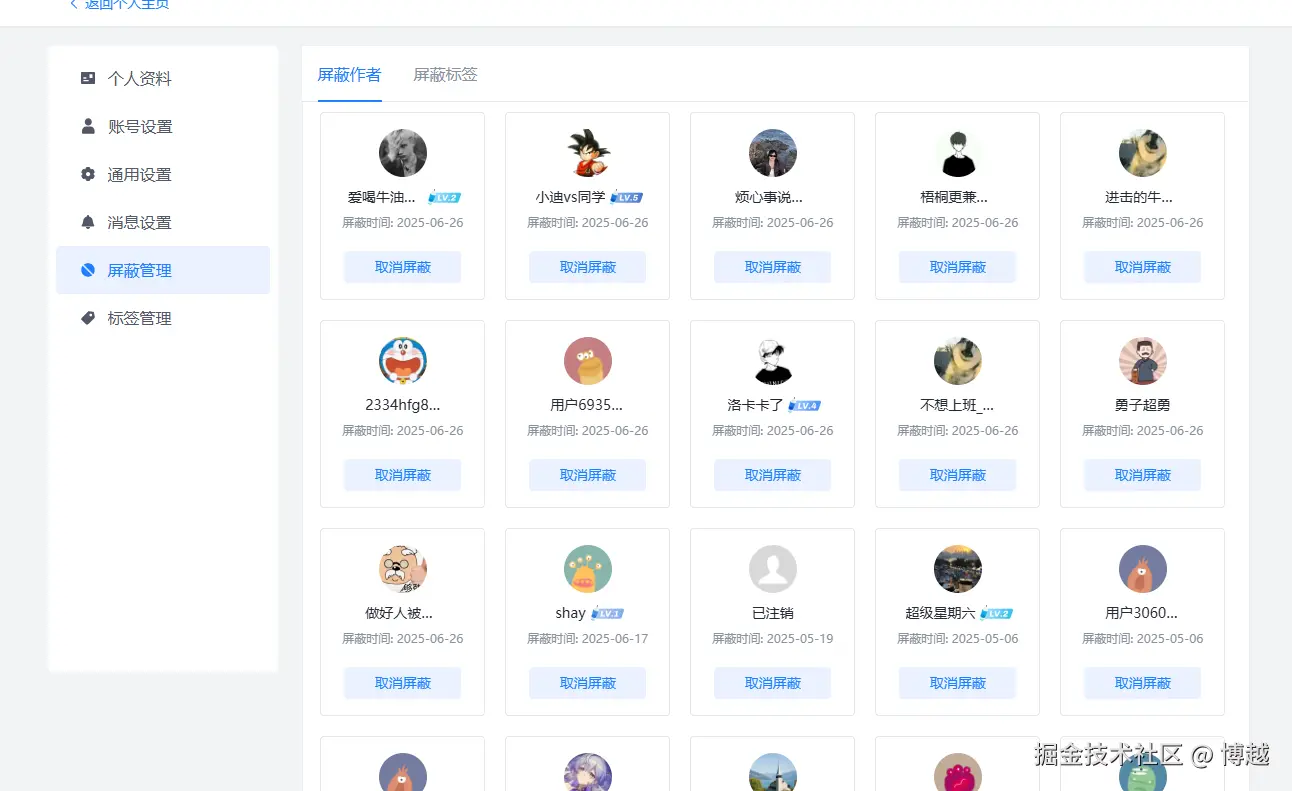The width and height of the screenshot is (1292, 791).
Task: Open 账号设置 in the sidebar
Action: point(140,127)
